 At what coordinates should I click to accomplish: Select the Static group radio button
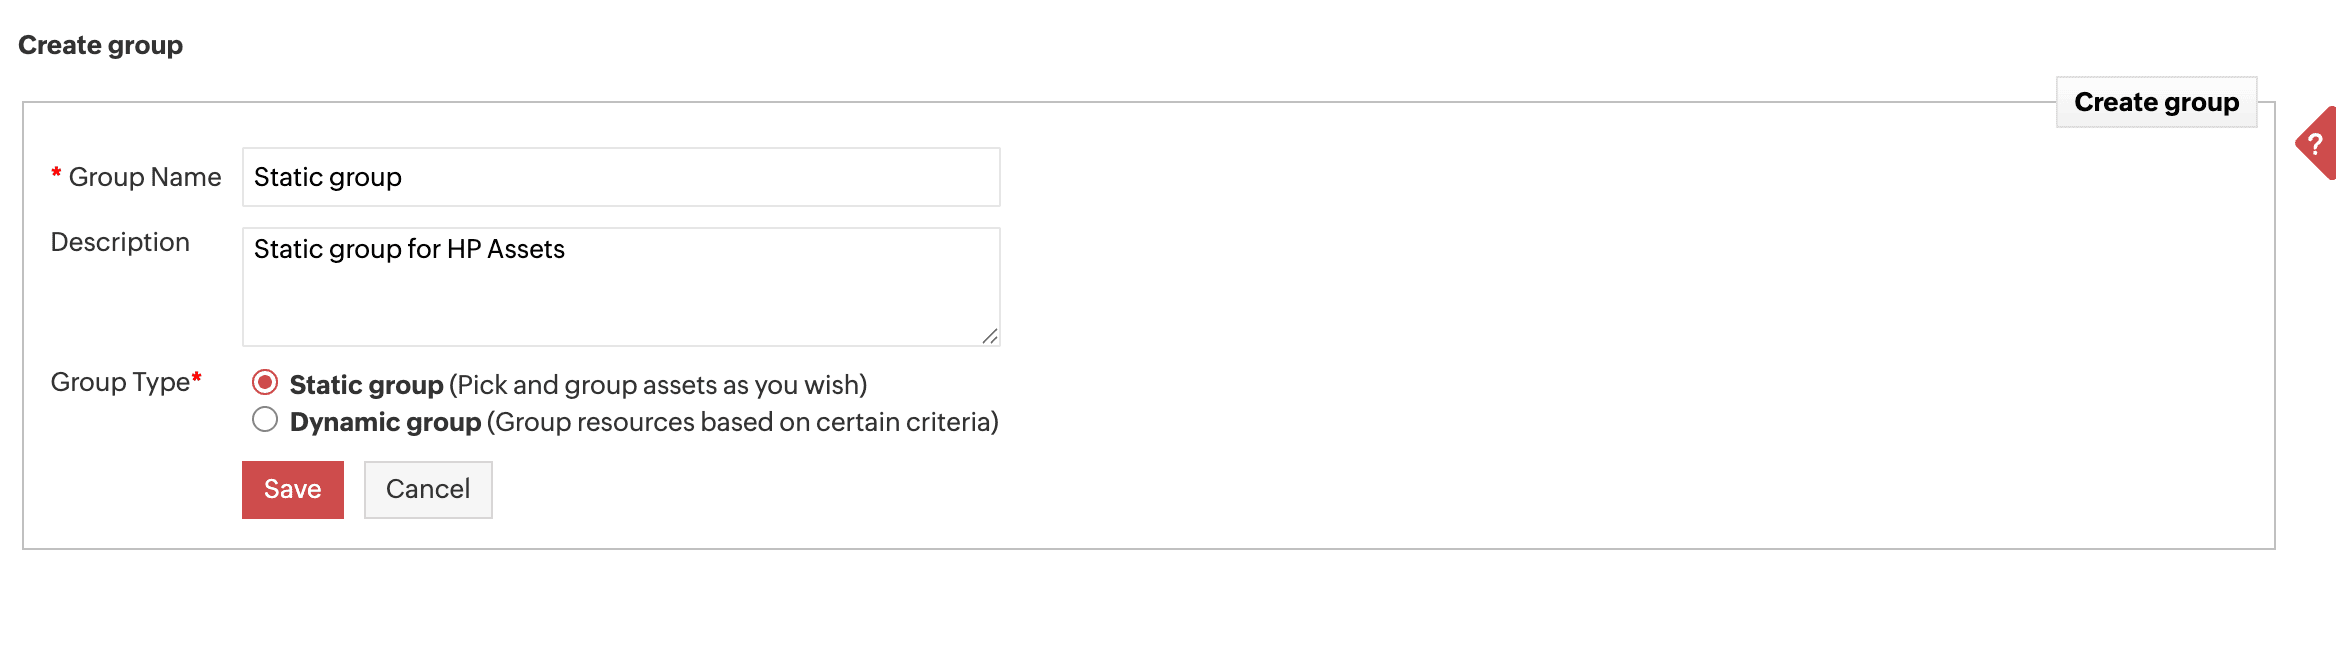pyautogui.click(x=265, y=382)
